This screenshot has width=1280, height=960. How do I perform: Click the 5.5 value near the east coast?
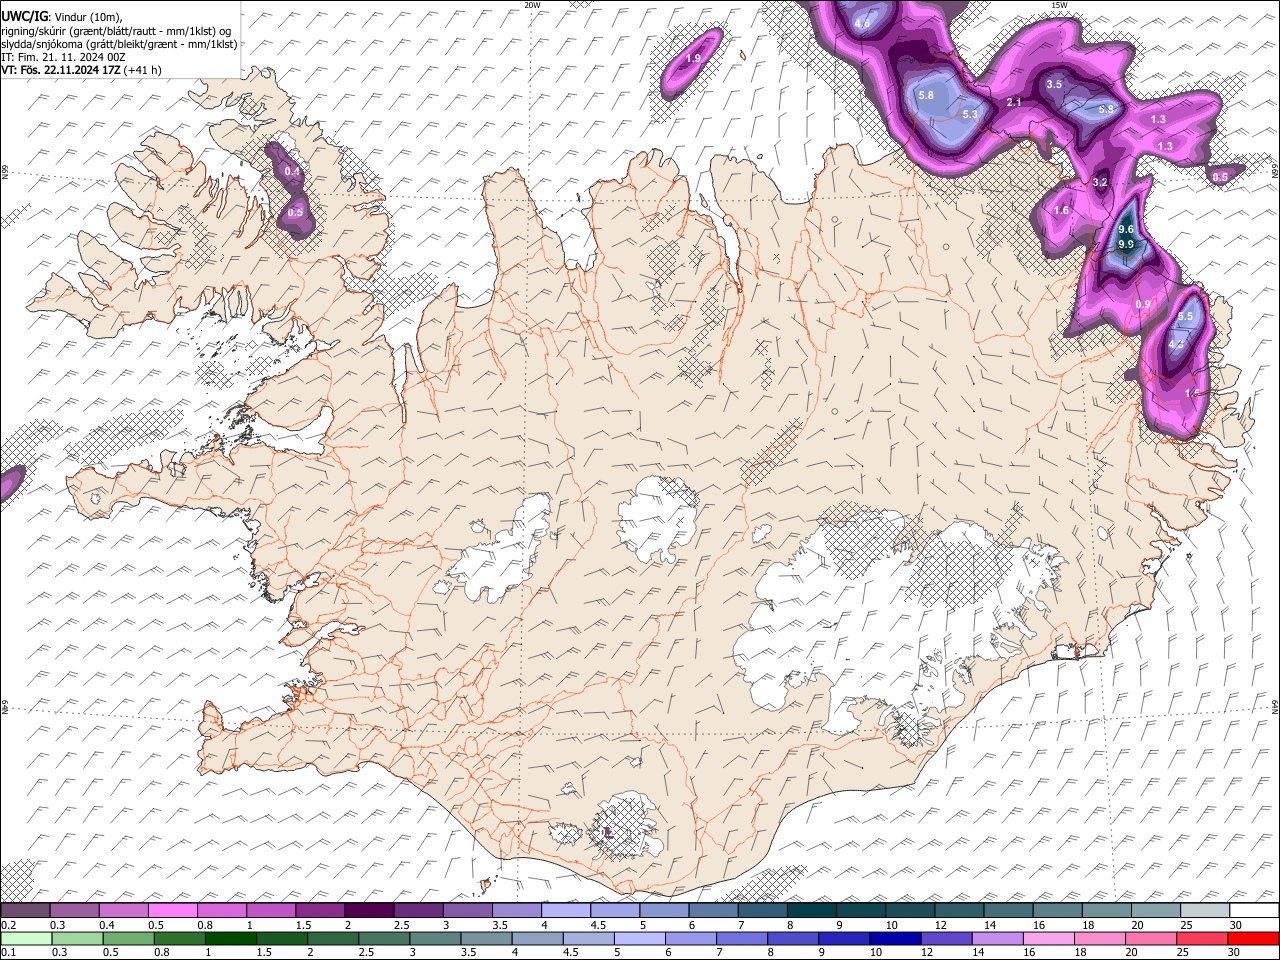pos(1185,316)
